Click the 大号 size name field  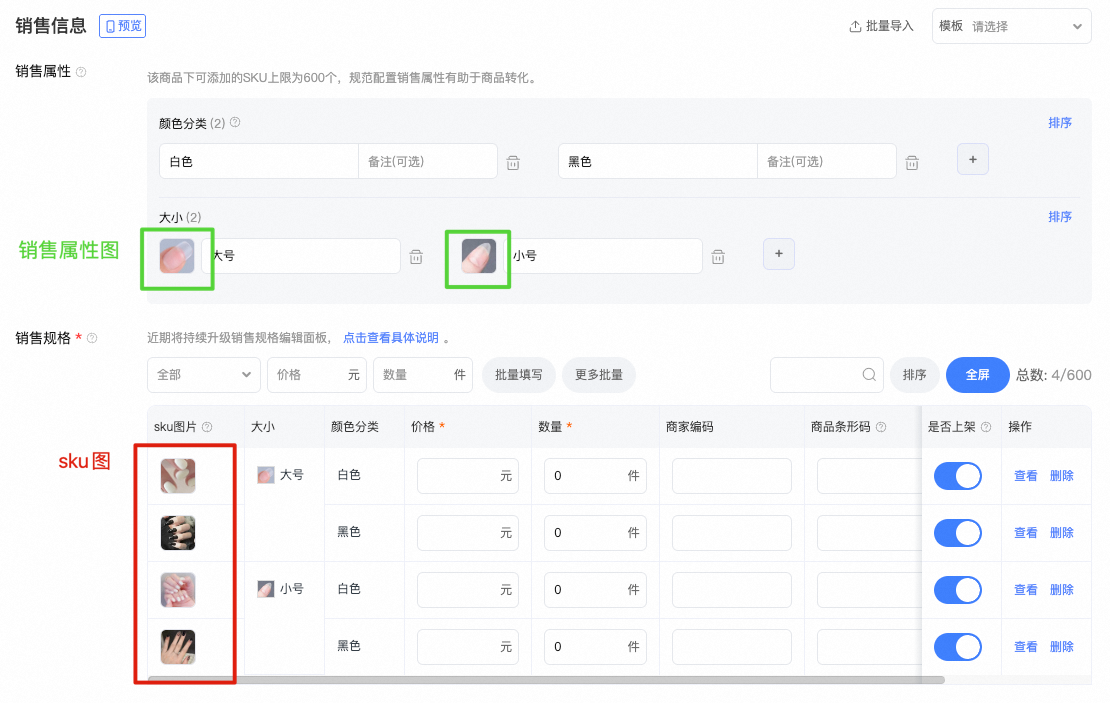pos(301,256)
